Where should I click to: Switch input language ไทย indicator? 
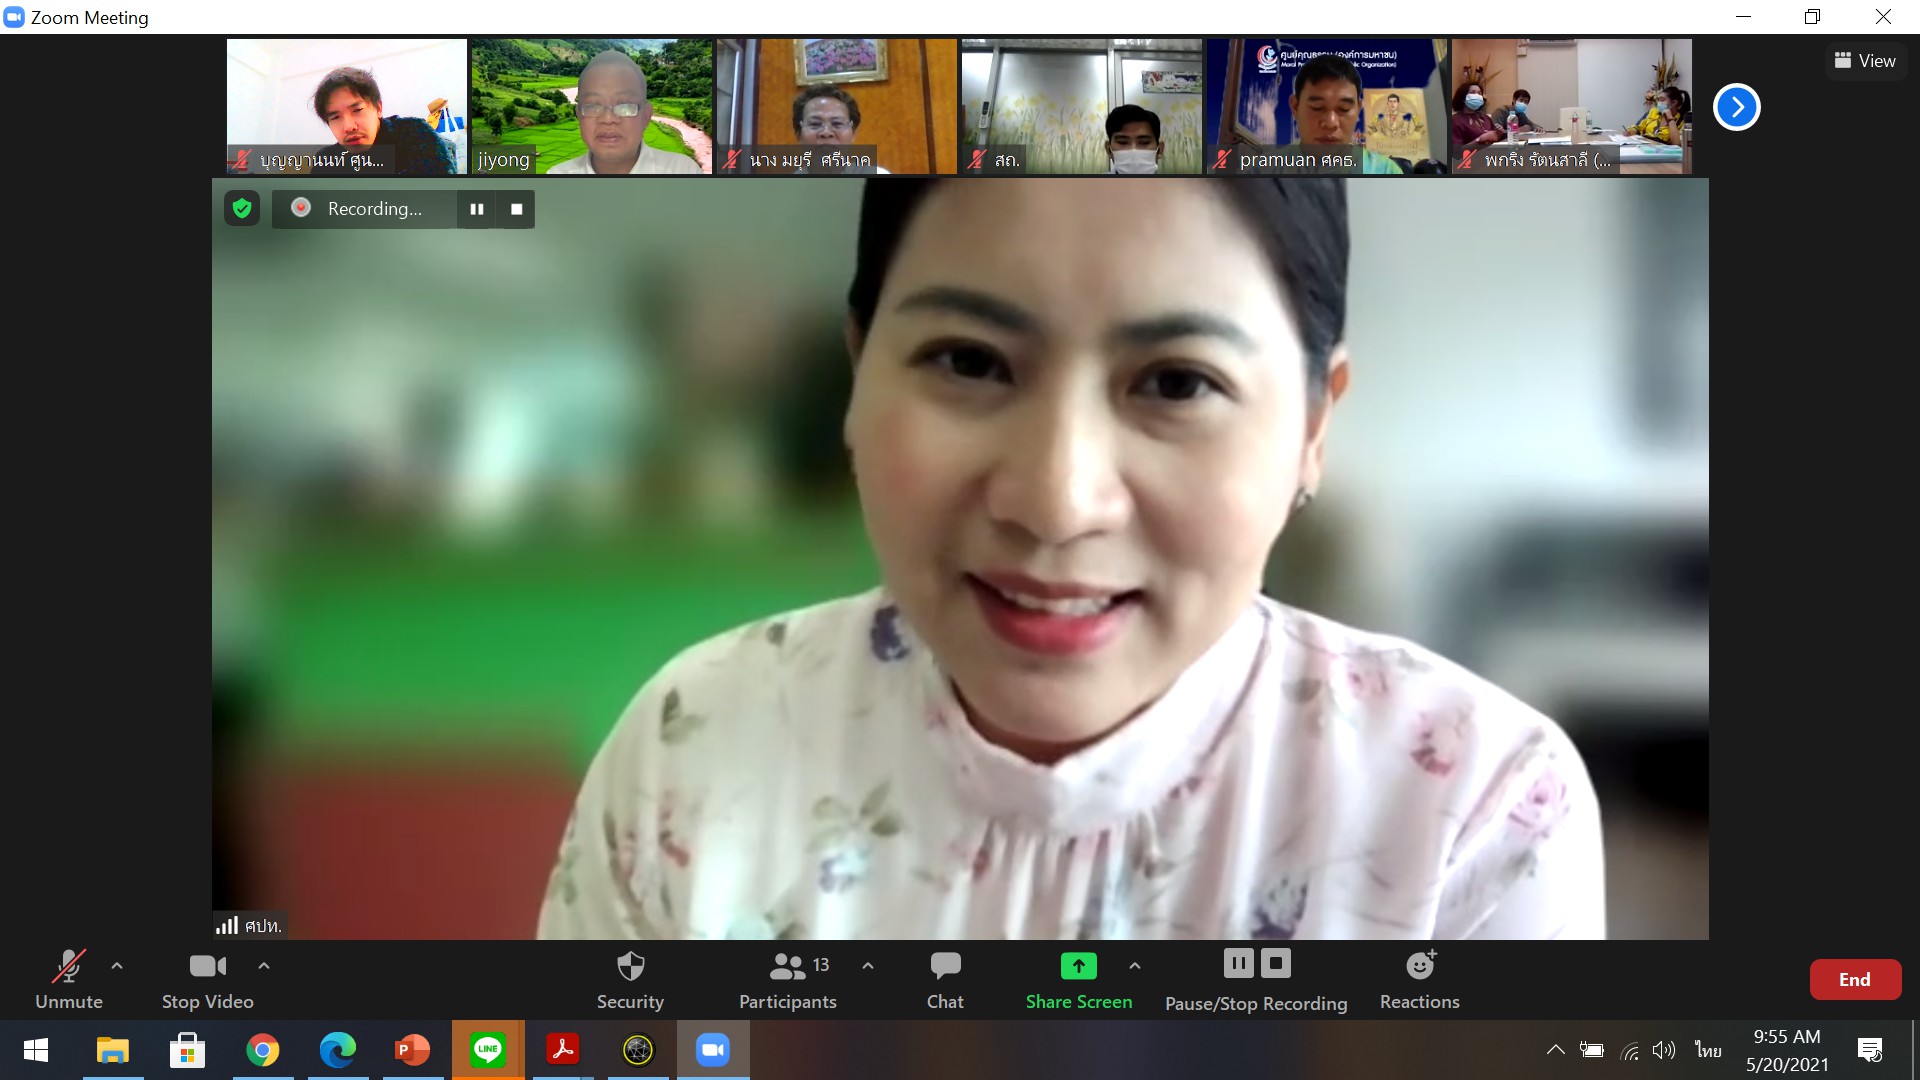(x=1708, y=1050)
